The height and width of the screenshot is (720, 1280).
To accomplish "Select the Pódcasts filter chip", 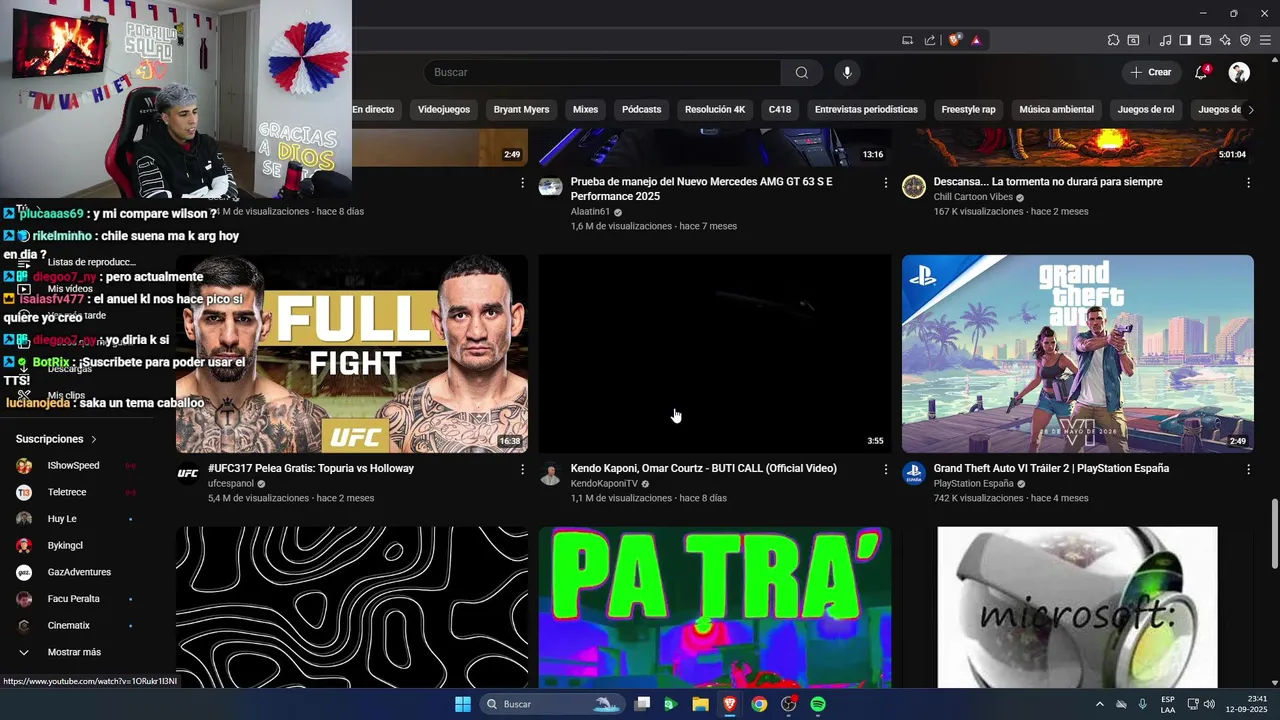I will tap(641, 109).
